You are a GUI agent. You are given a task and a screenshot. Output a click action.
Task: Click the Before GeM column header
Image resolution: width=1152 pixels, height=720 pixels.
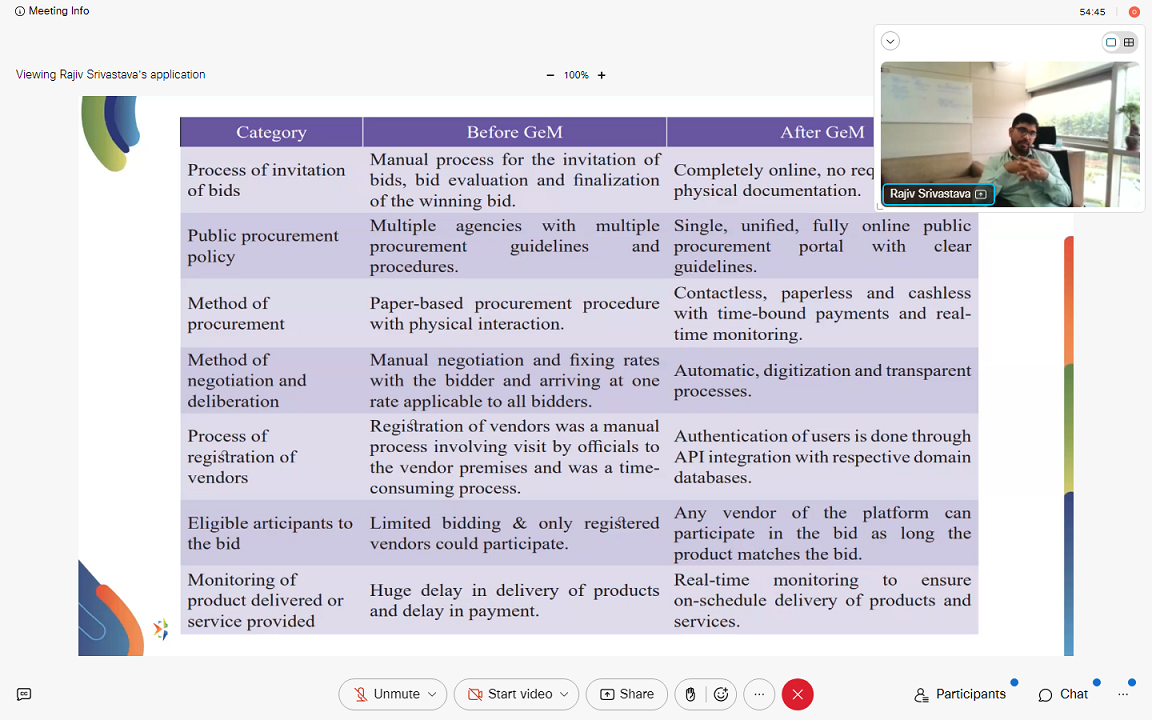pyautogui.click(x=514, y=132)
